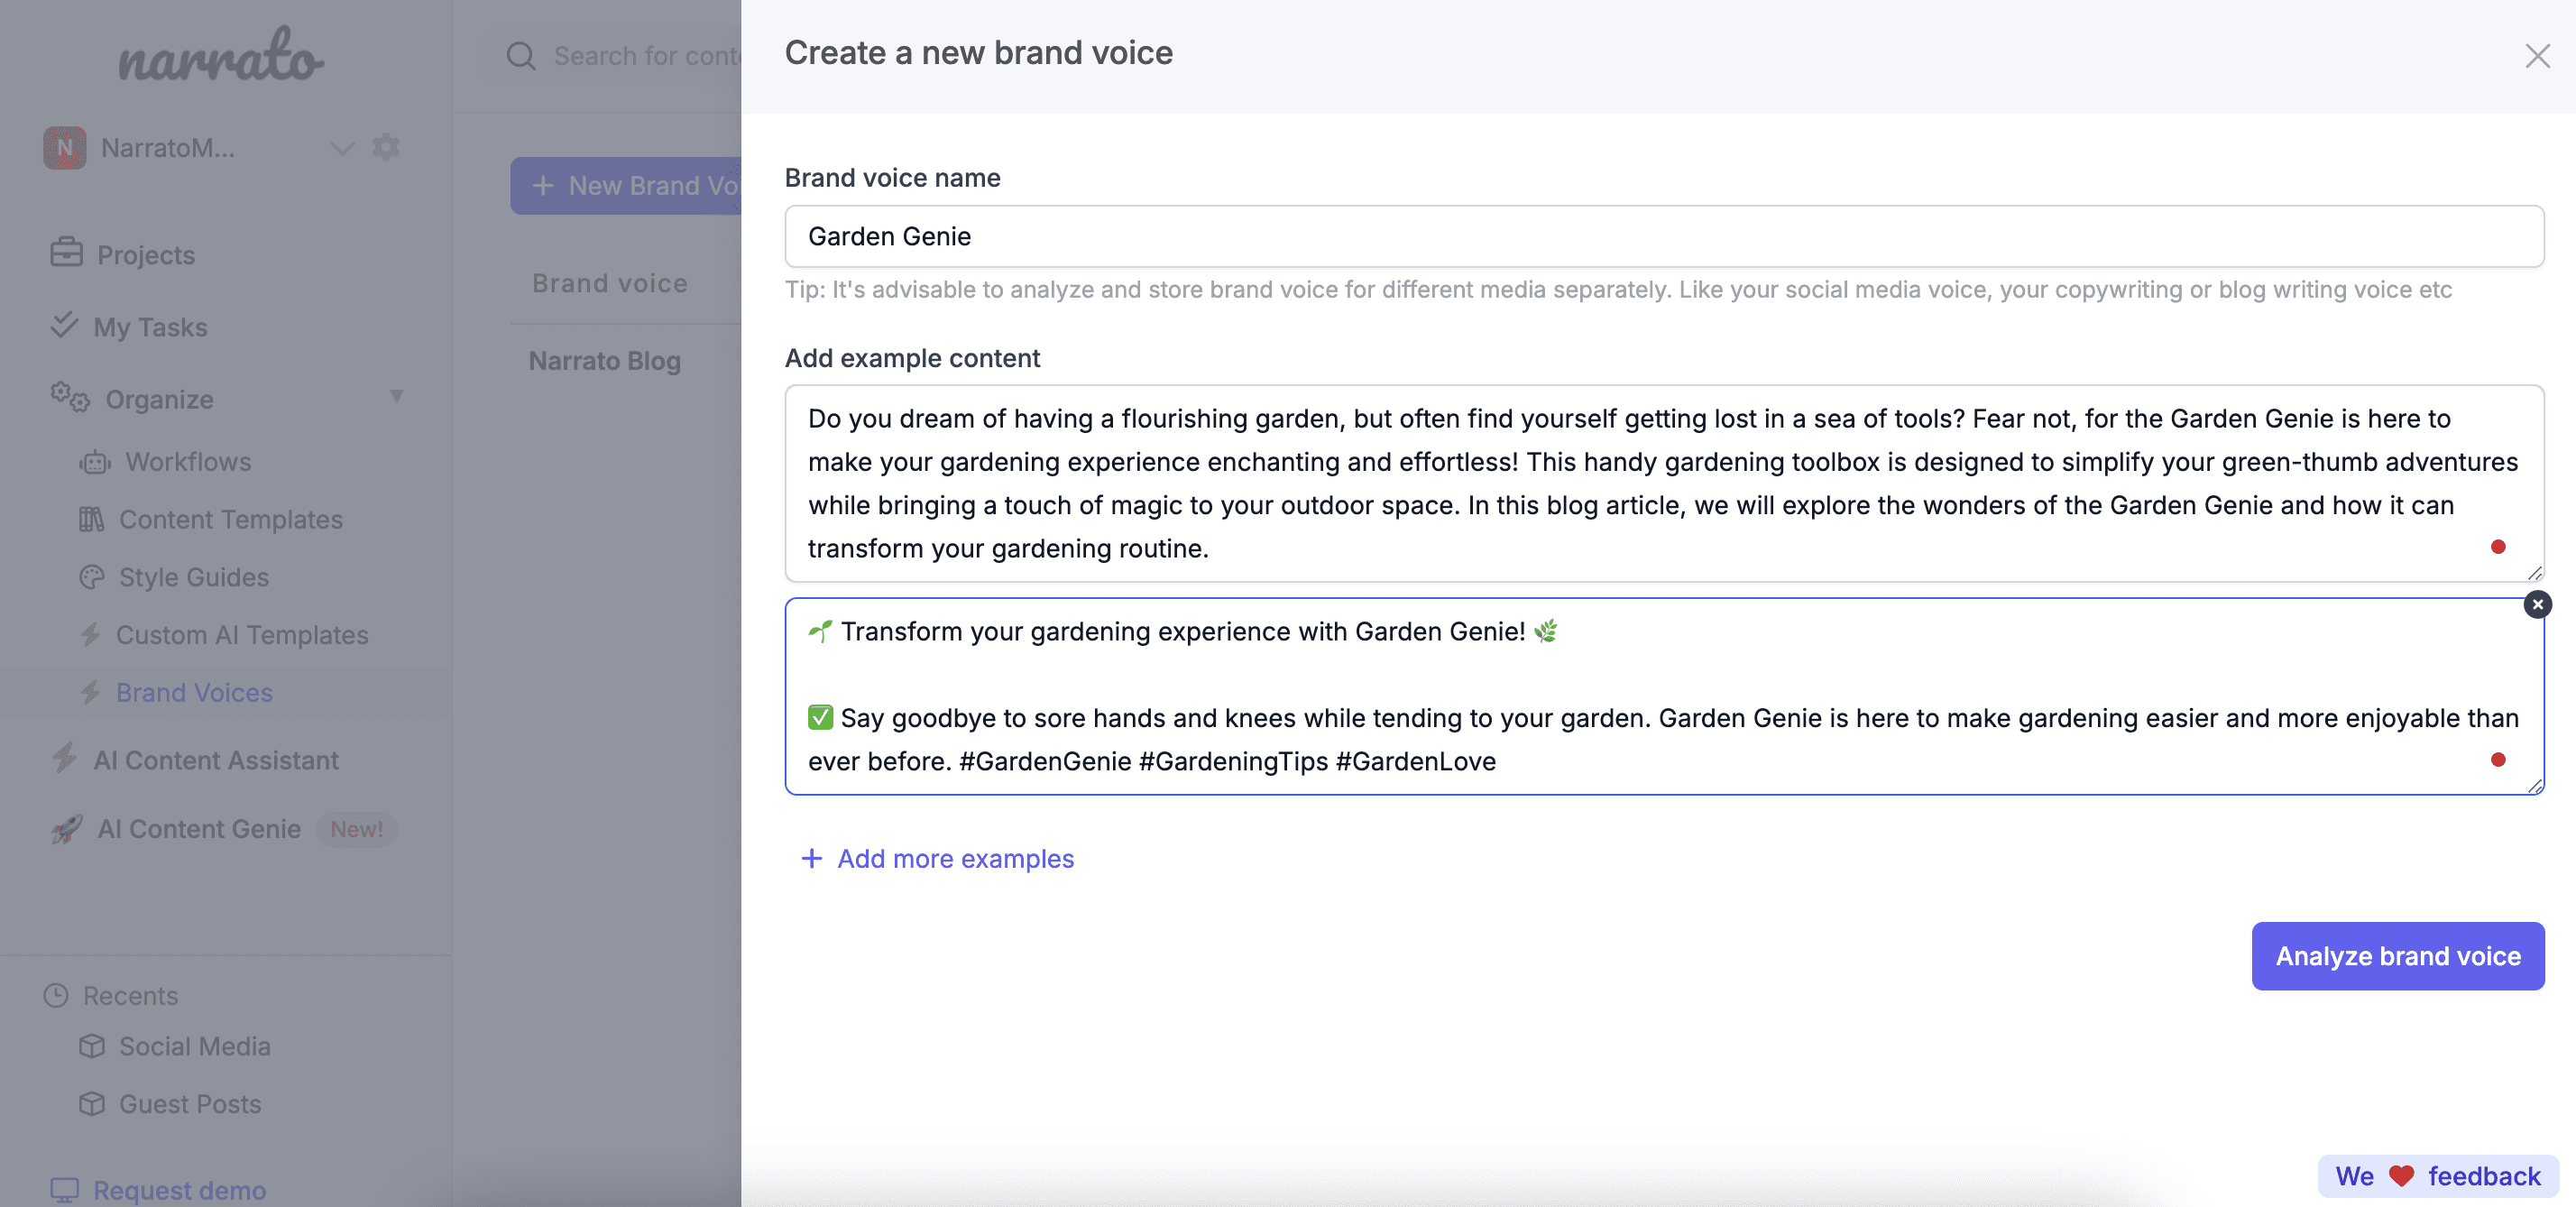
Task: Click the Social Media cube icon
Action: click(x=92, y=1046)
